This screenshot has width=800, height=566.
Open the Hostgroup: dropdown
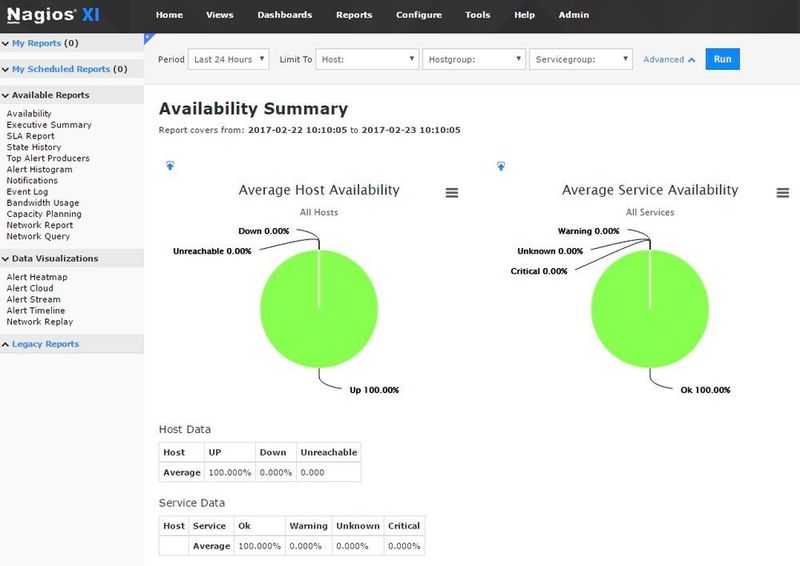473,59
